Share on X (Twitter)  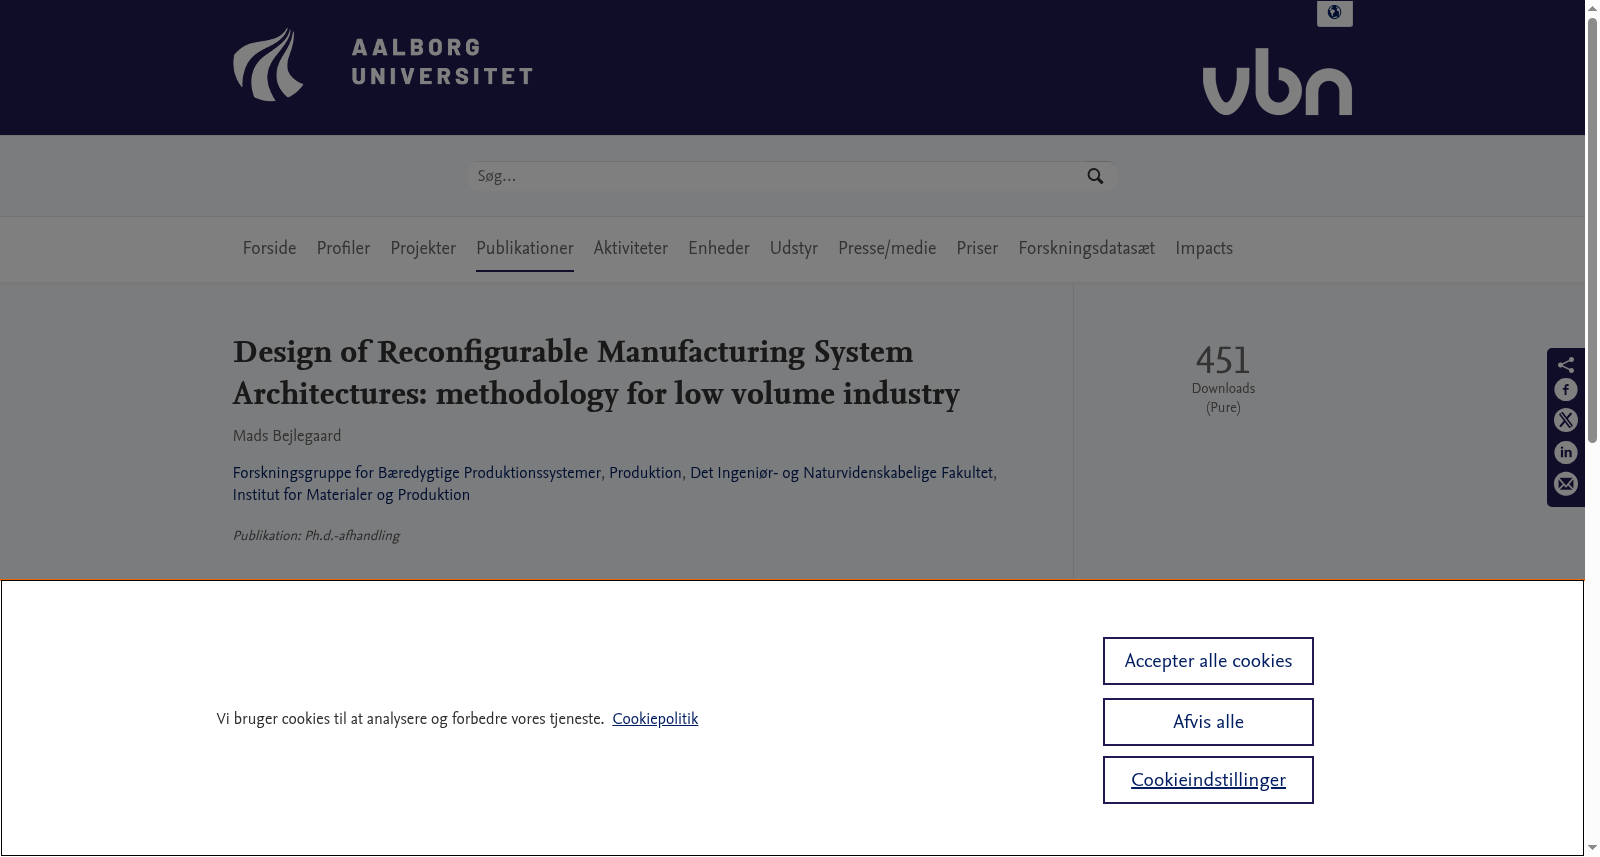point(1566,421)
